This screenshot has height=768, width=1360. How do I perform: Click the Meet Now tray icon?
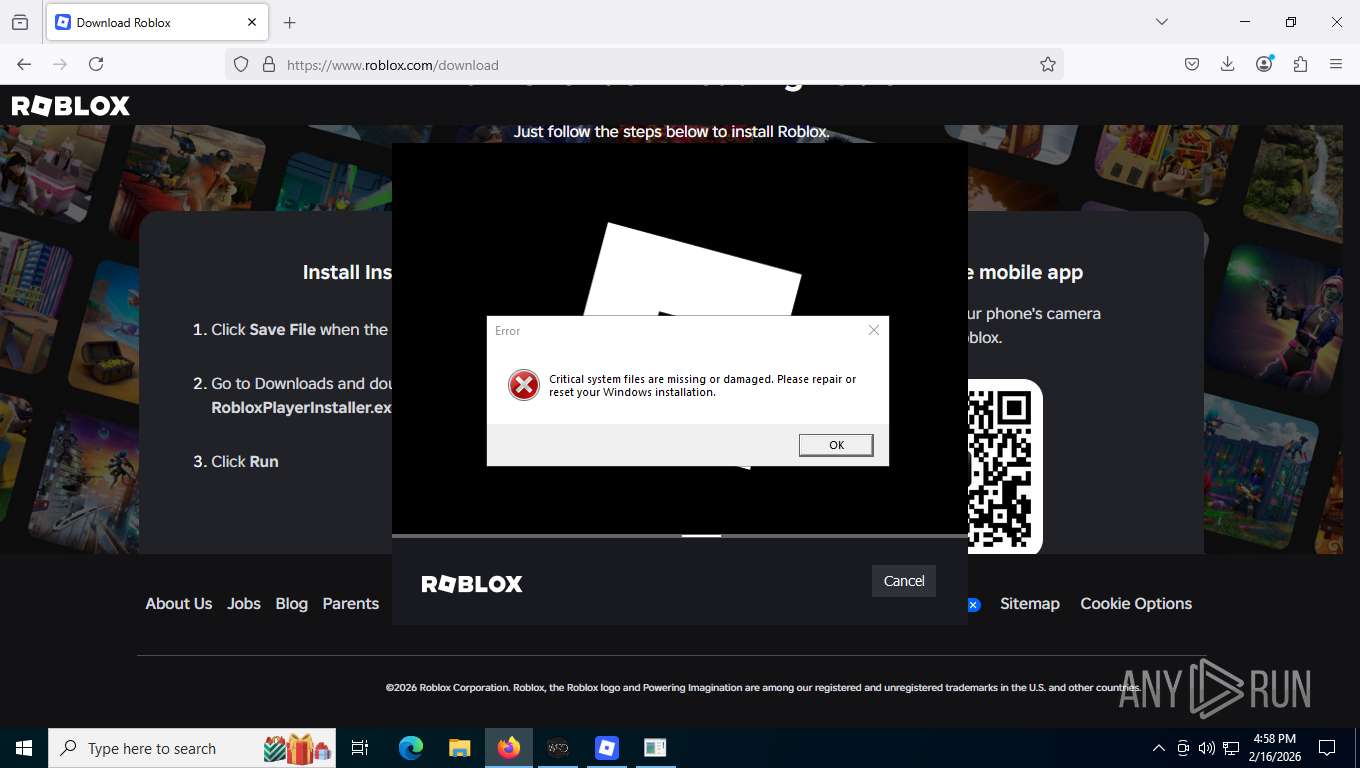point(1183,748)
